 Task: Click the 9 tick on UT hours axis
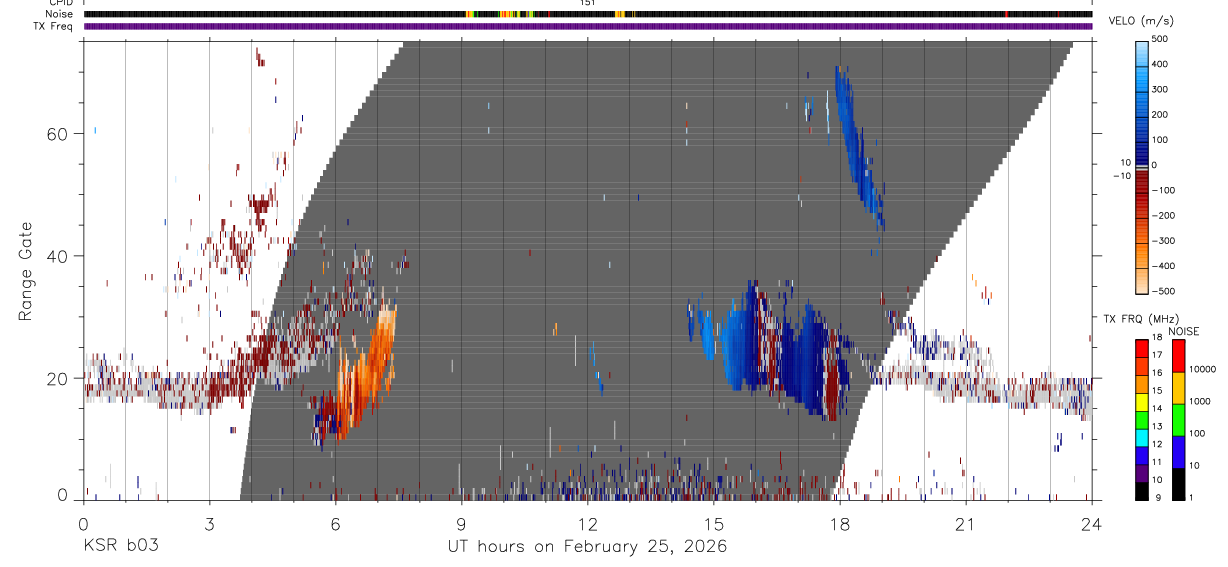461,523
